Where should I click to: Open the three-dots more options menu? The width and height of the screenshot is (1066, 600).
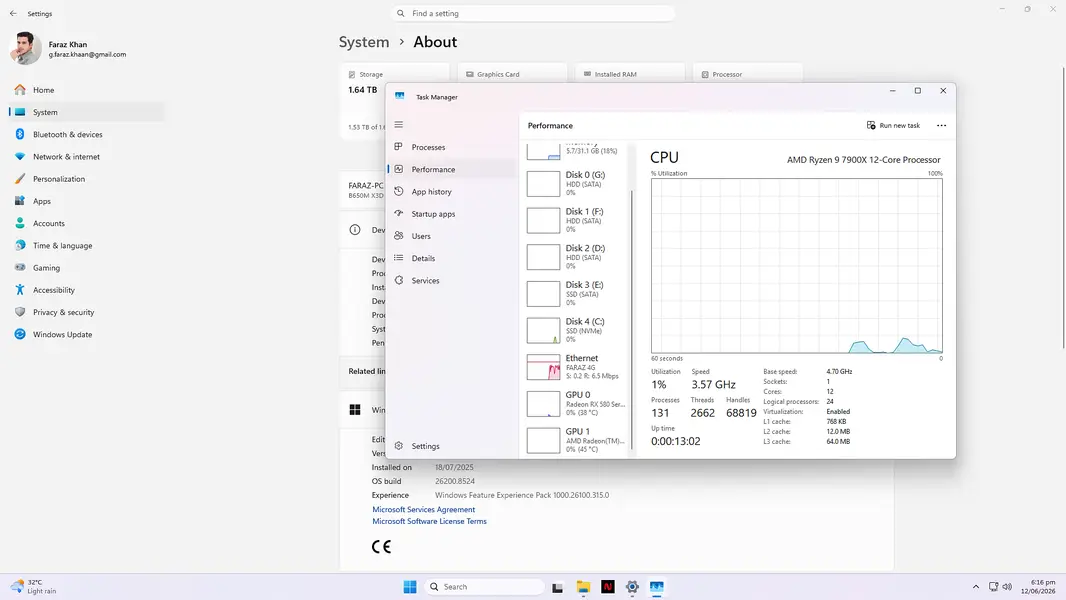[x=941, y=126]
